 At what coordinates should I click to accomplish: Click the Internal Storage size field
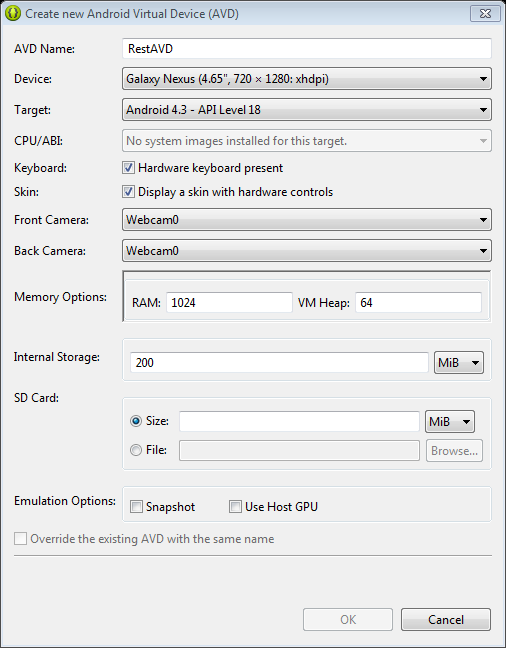(x=279, y=362)
